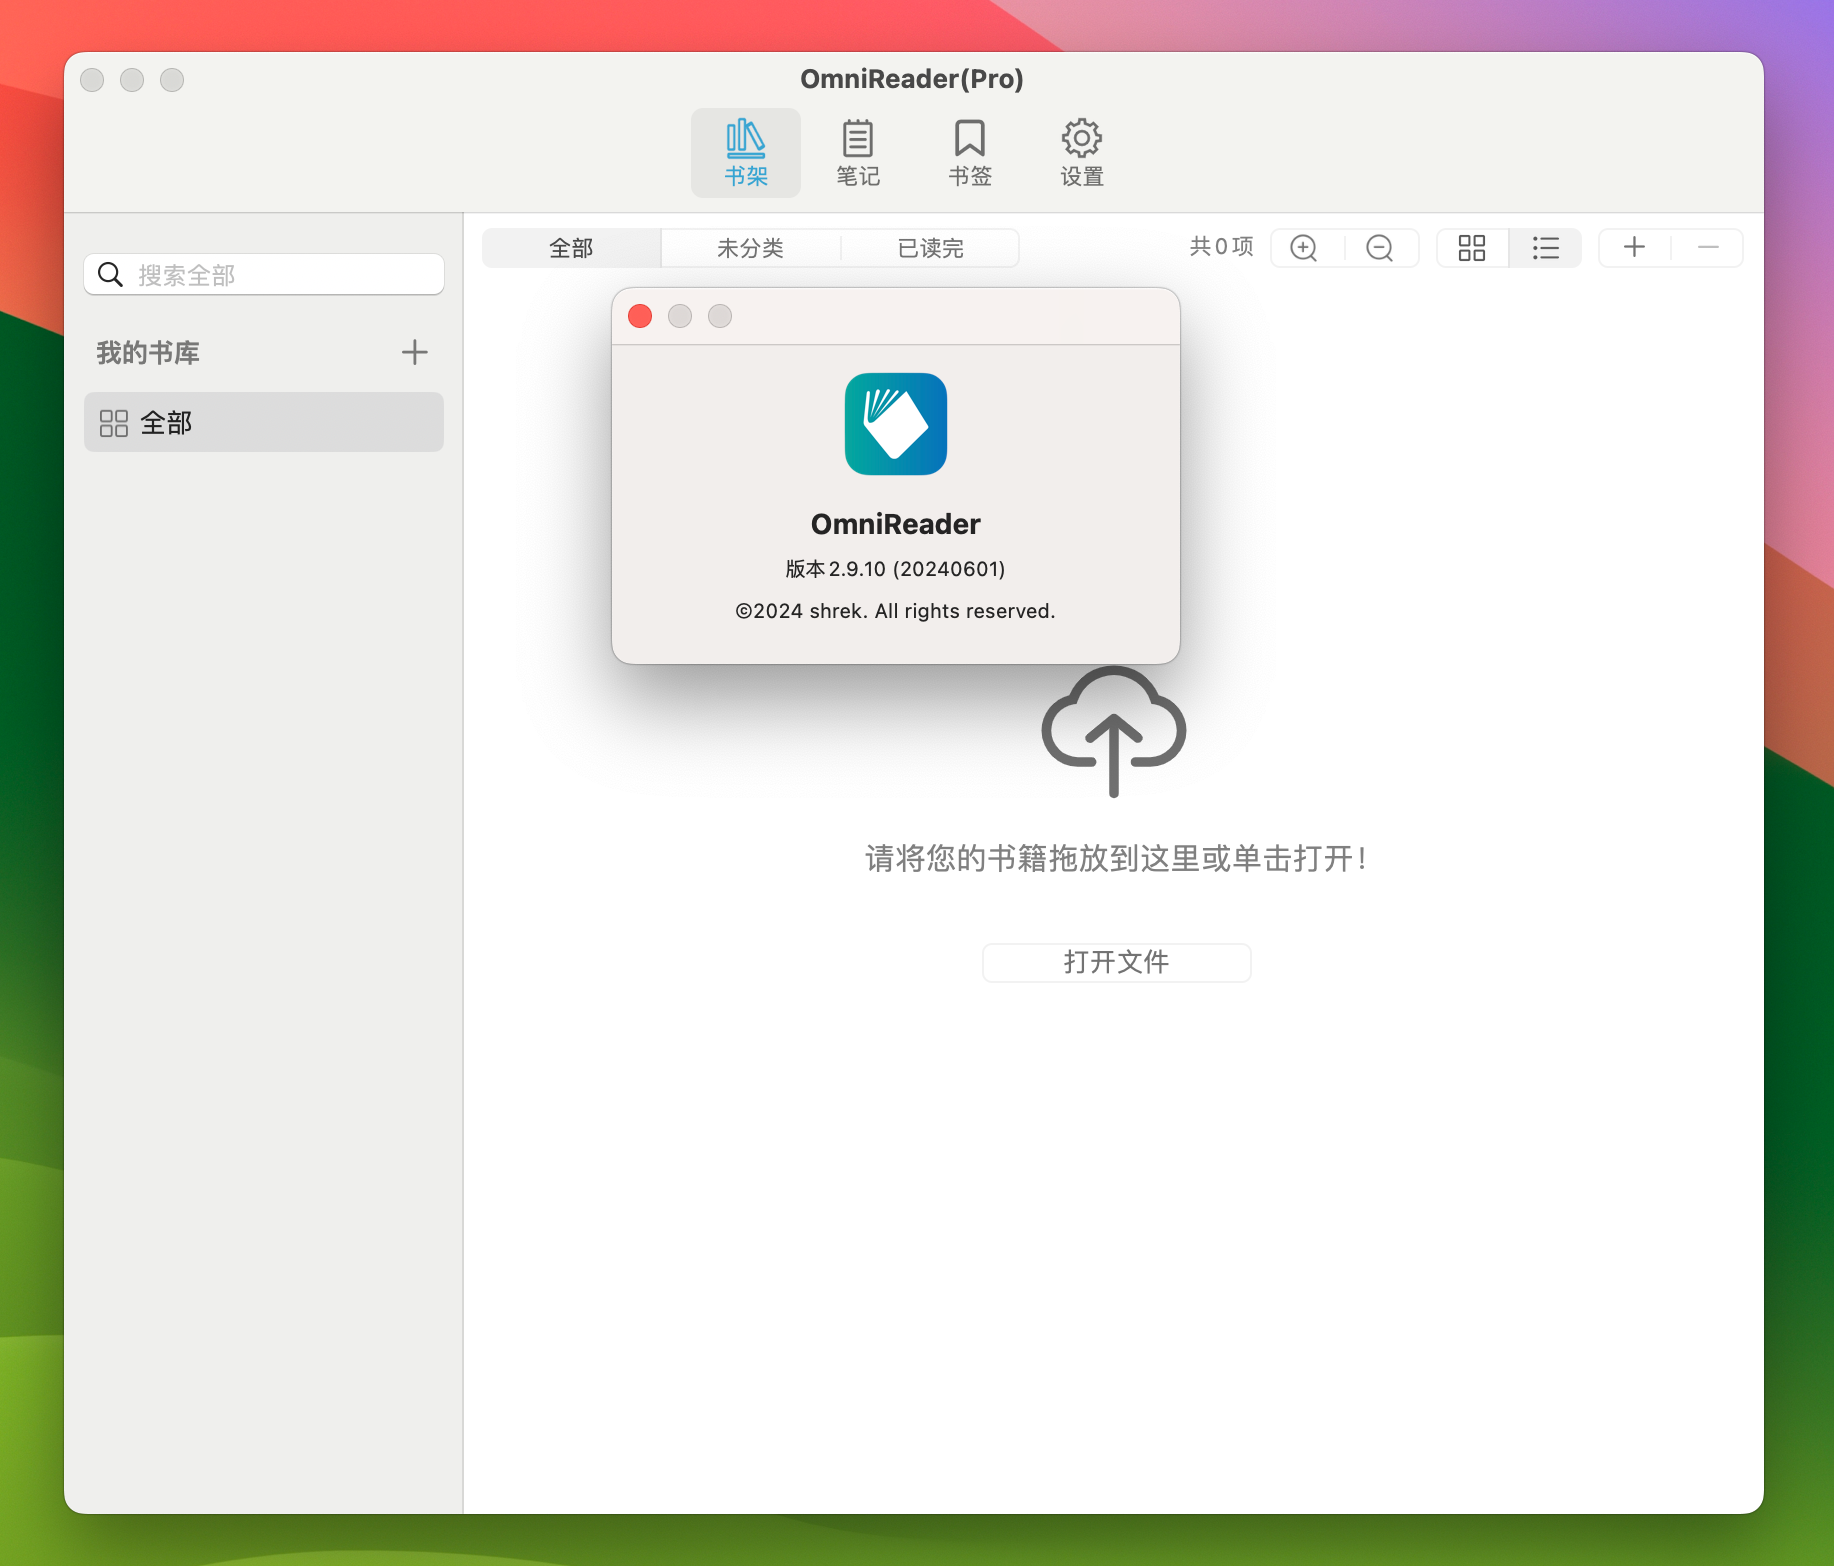The height and width of the screenshot is (1566, 1834).
Task: Click the cloud upload icon
Action: [1114, 731]
